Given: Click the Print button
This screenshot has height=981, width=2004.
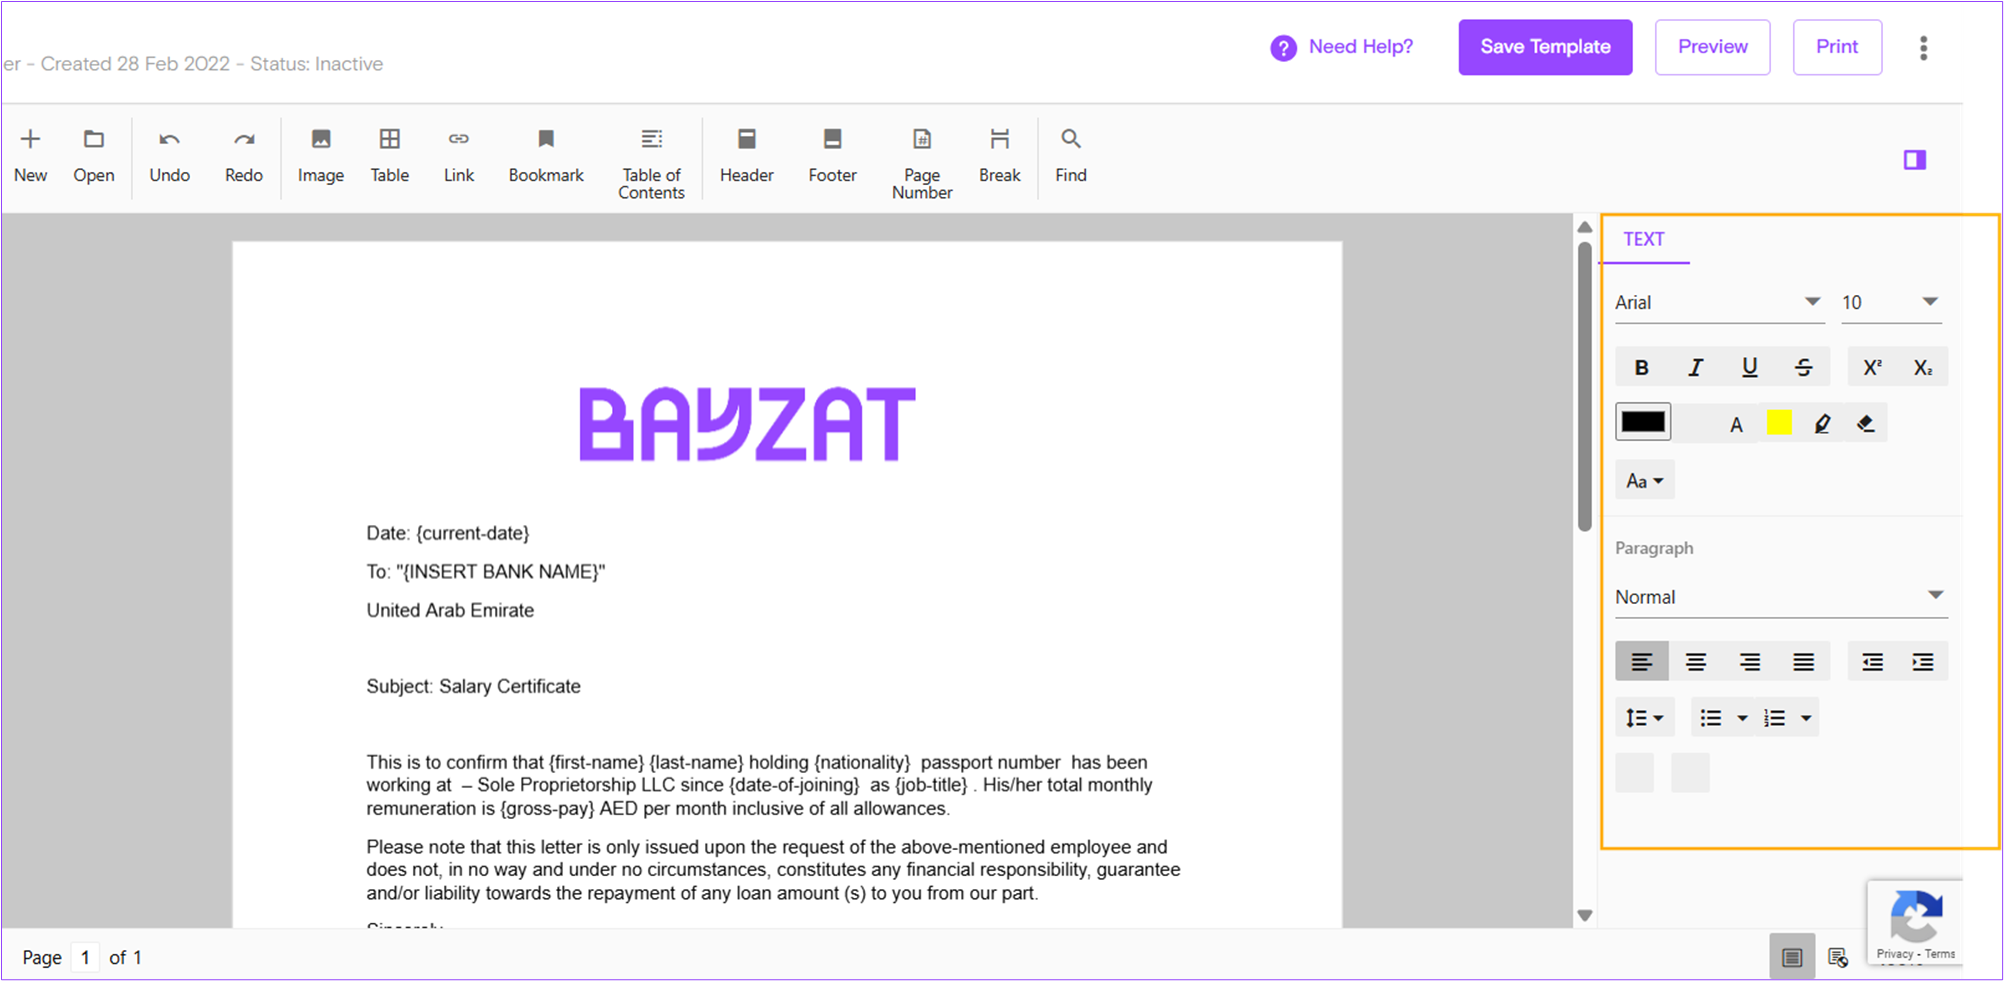Looking at the screenshot, I should point(1837,47).
